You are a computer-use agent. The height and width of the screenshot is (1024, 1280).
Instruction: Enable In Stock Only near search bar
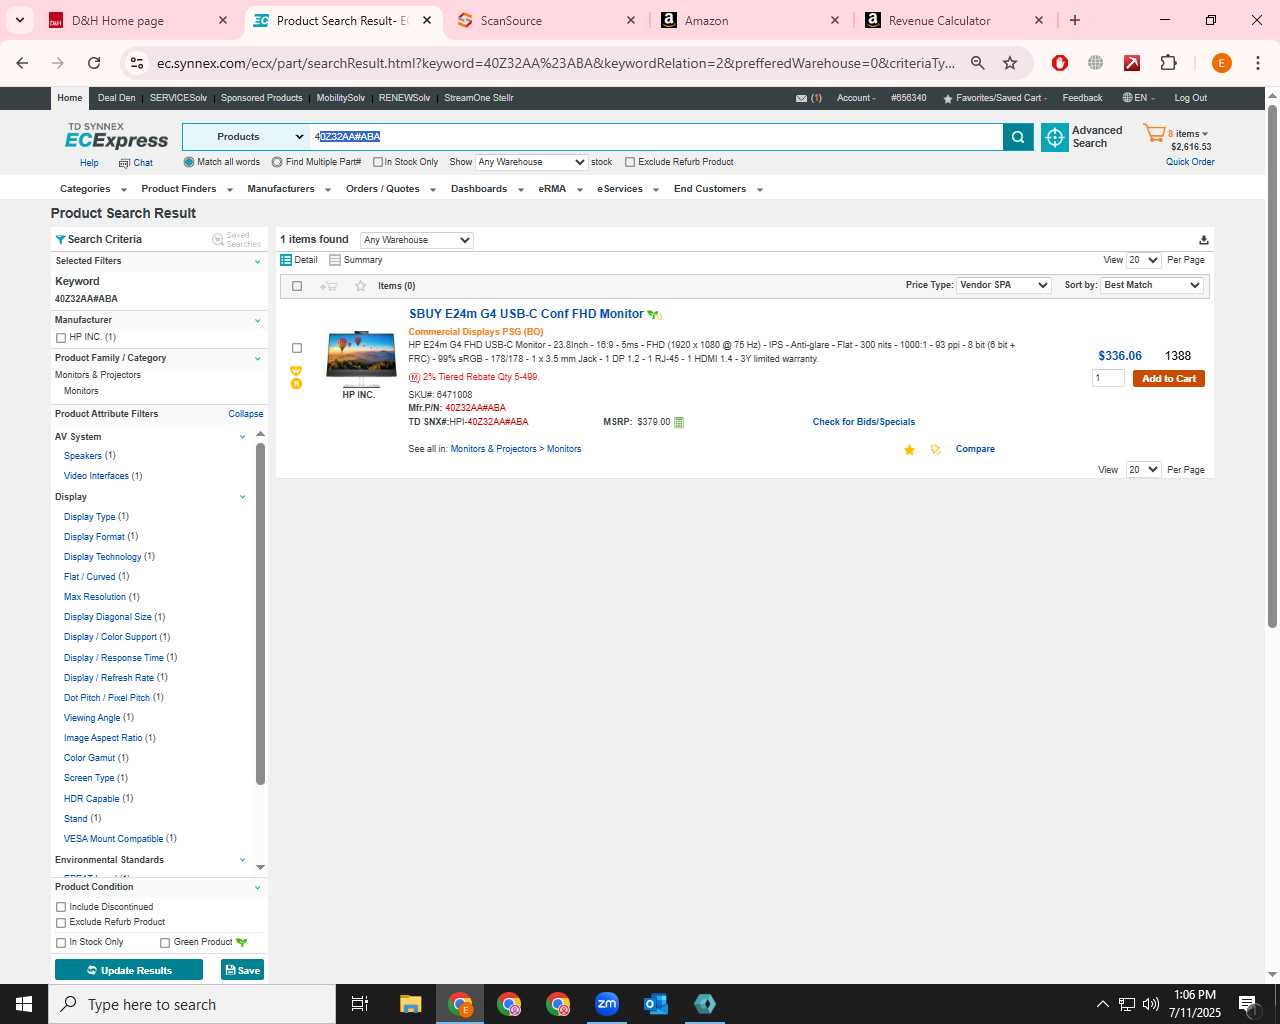point(378,162)
